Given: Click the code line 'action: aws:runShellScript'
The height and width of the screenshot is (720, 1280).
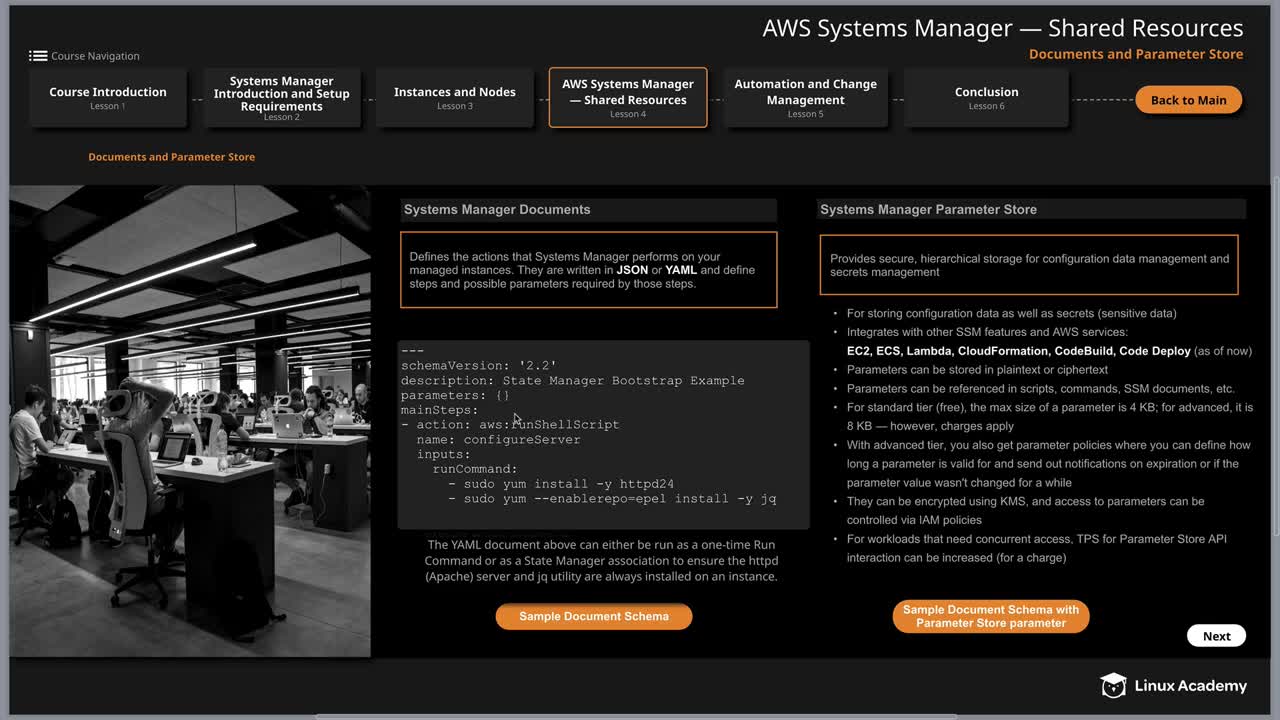Looking at the screenshot, I should tap(510, 425).
